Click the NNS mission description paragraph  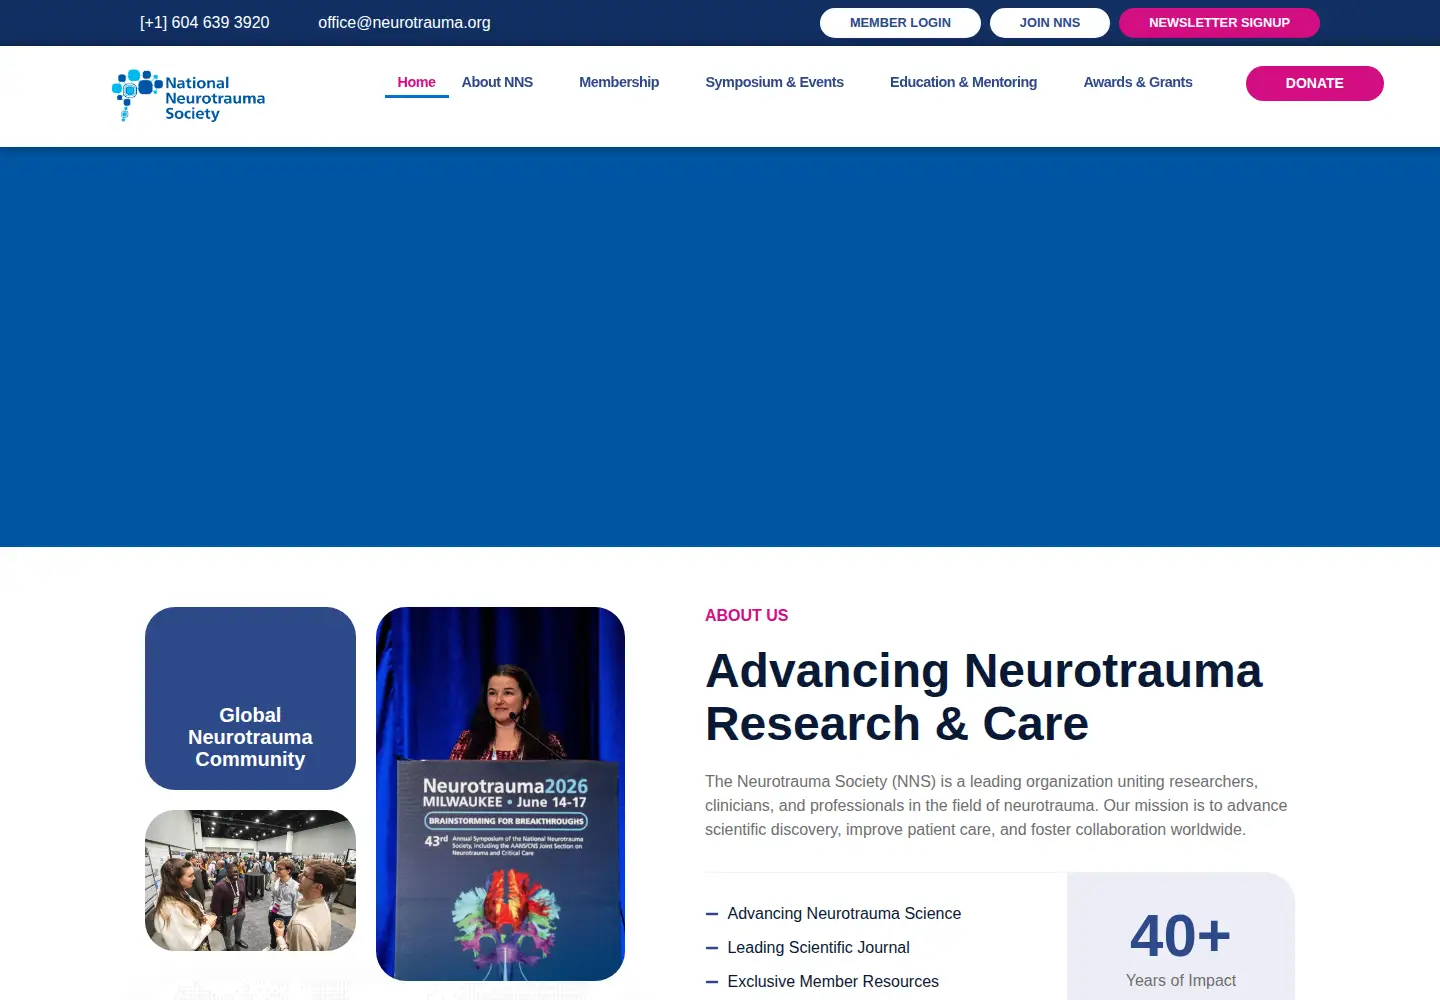click(996, 805)
